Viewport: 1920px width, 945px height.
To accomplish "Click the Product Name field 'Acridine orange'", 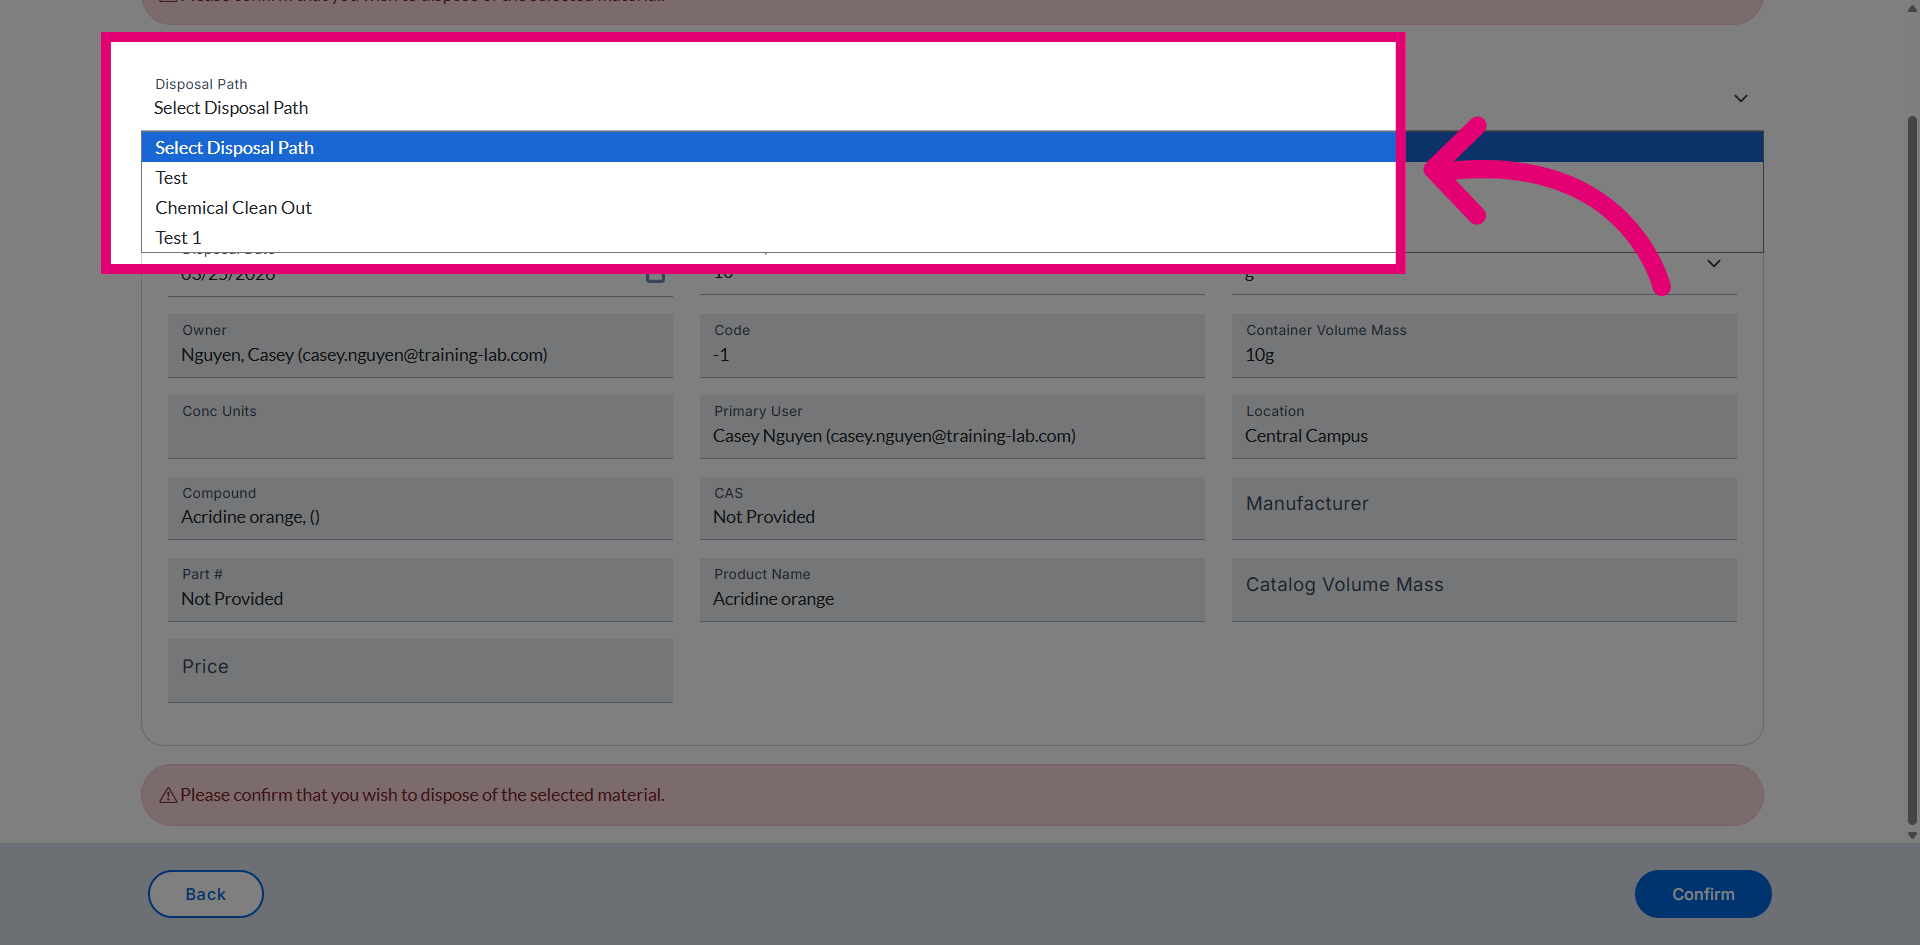I will click(x=952, y=590).
